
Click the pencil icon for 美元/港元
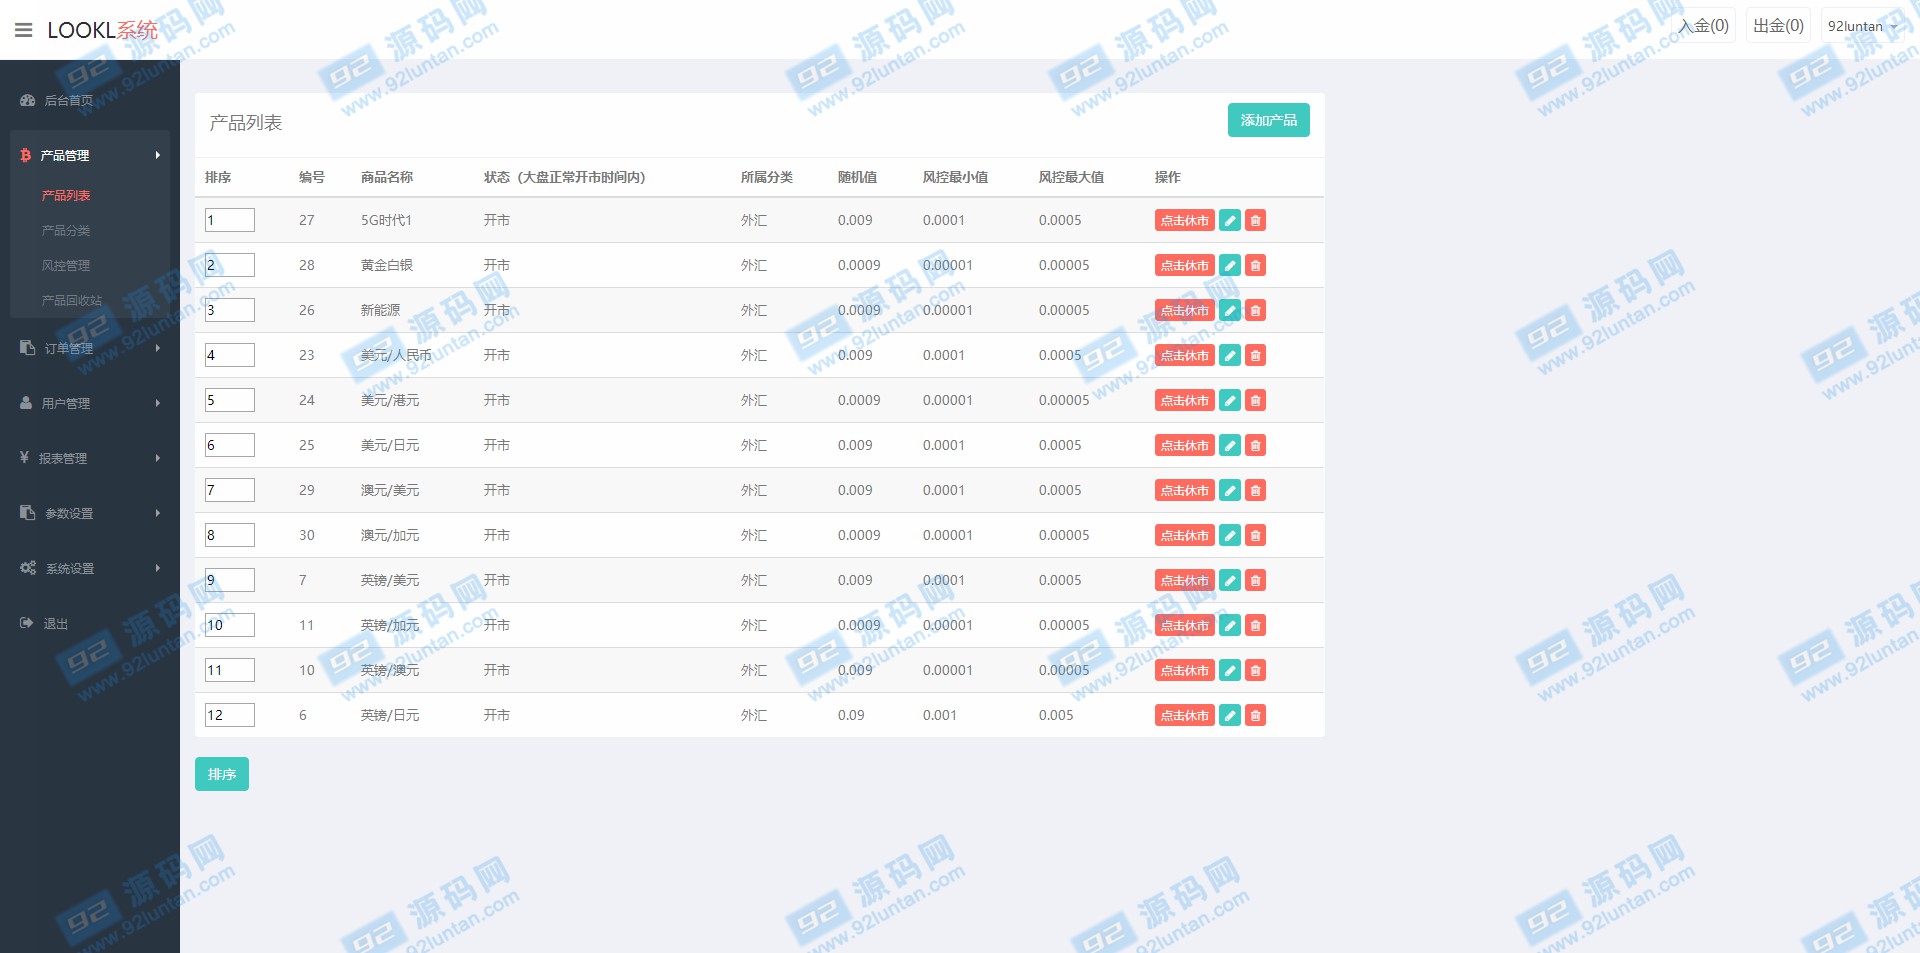(x=1230, y=400)
